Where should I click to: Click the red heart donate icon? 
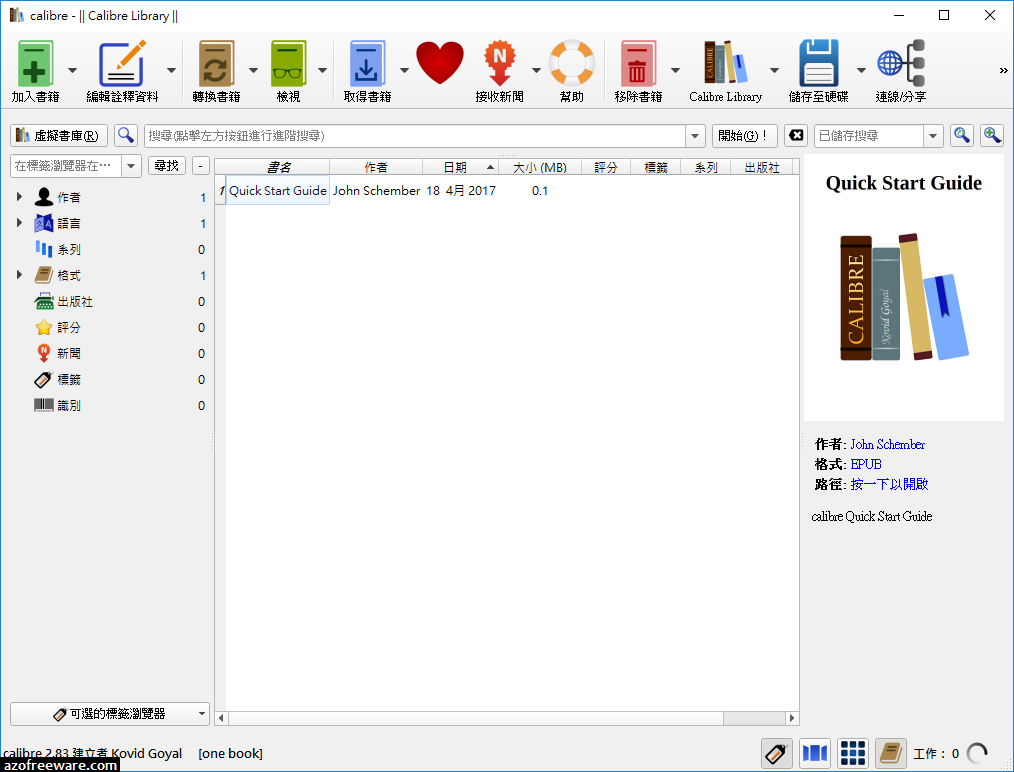click(x=440, y=63)
